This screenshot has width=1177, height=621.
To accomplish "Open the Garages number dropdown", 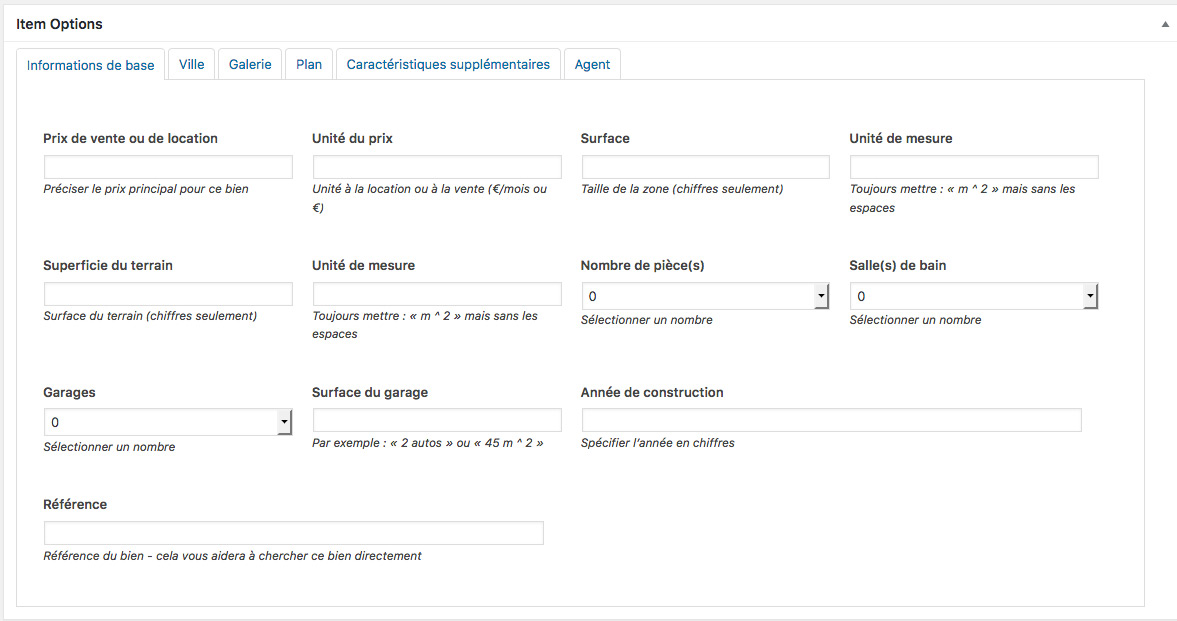I will (168, 422).
